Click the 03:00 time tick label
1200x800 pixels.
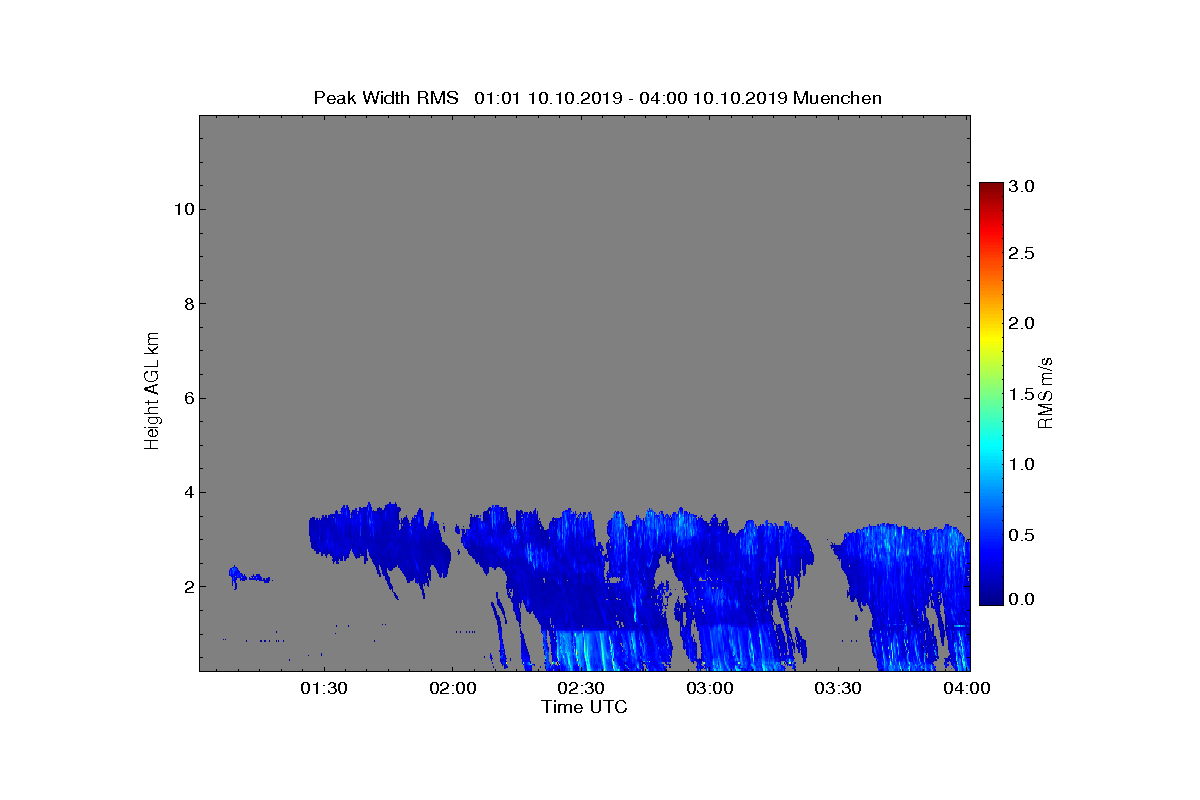pyautogui.click(x=711, y=688)
